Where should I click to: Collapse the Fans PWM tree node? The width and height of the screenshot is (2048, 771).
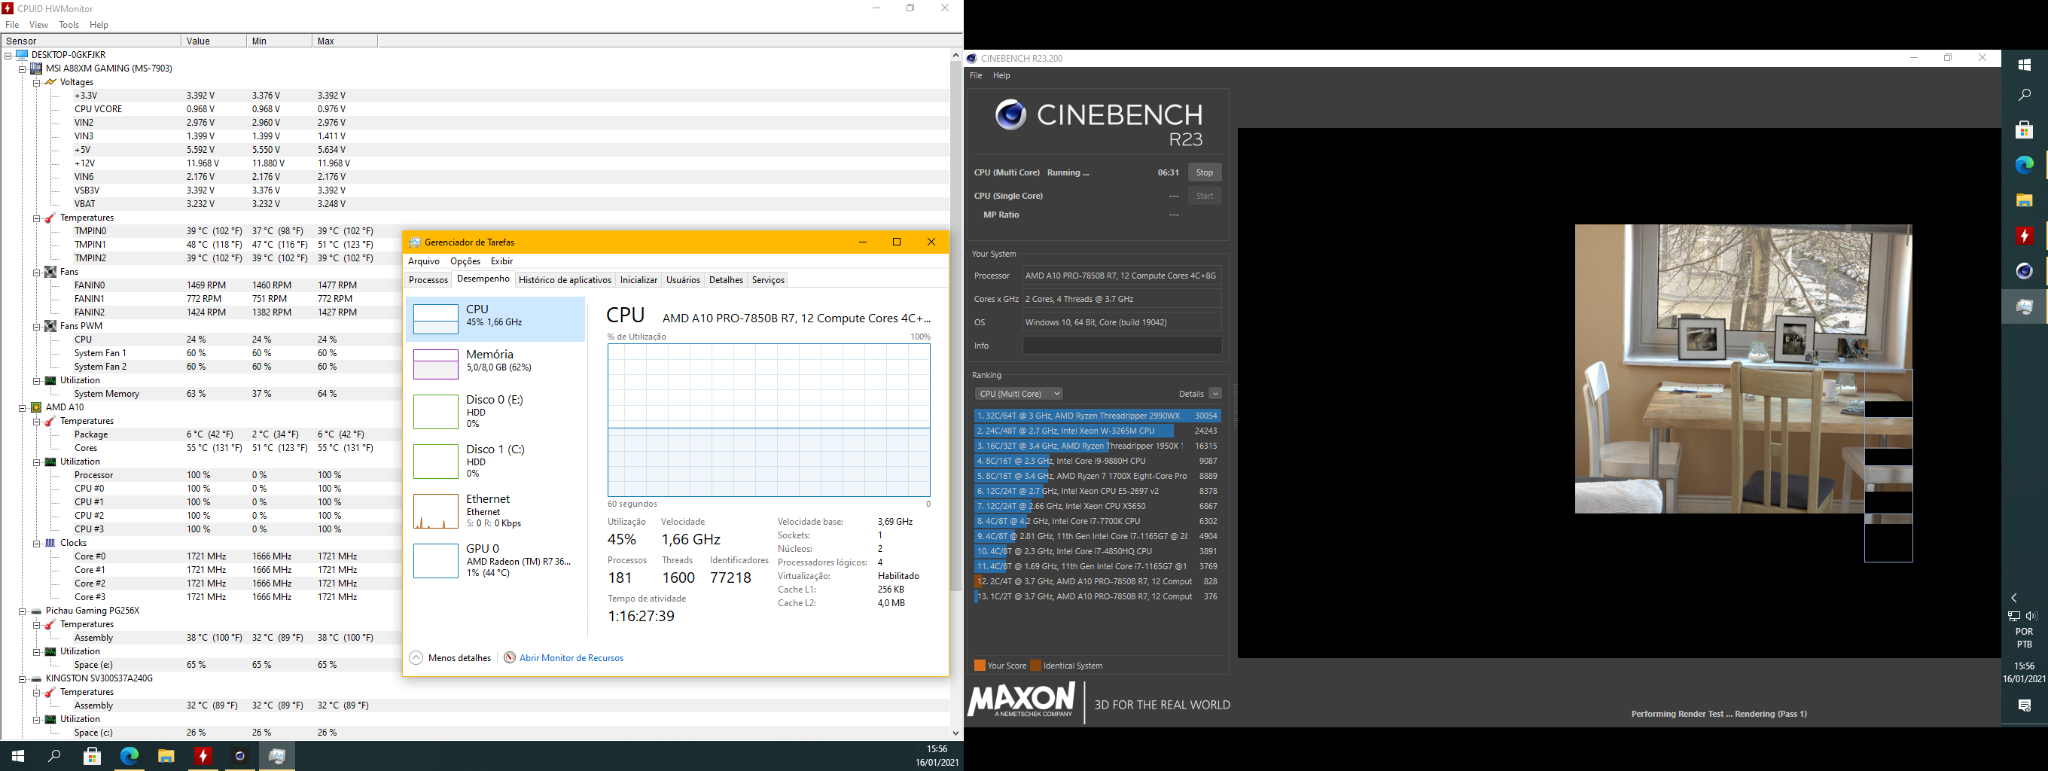[x=36, y=326]
